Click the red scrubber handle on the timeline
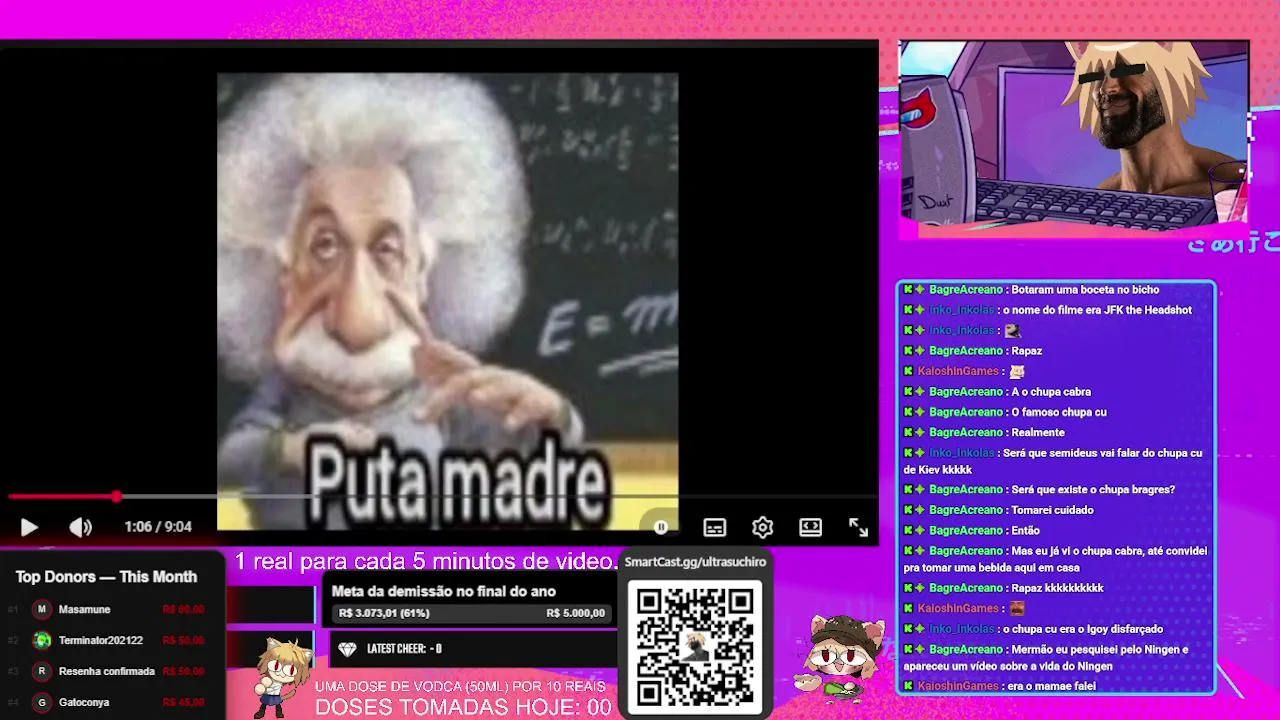The width and height of the screenshot is (1280, 720). click(x=117, y=496)
